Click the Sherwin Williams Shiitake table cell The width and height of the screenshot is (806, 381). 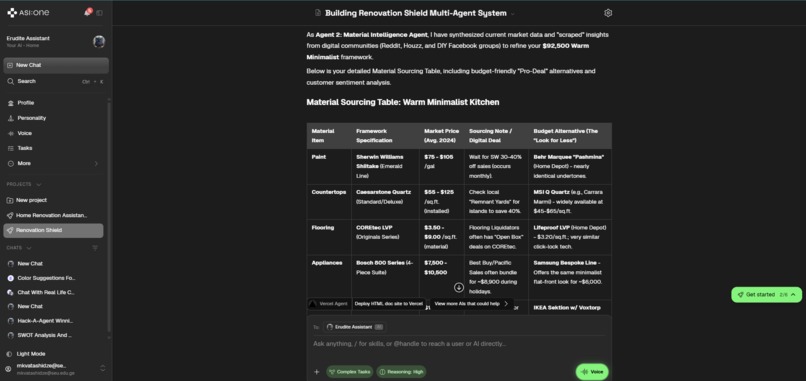[x=385, y=167]
